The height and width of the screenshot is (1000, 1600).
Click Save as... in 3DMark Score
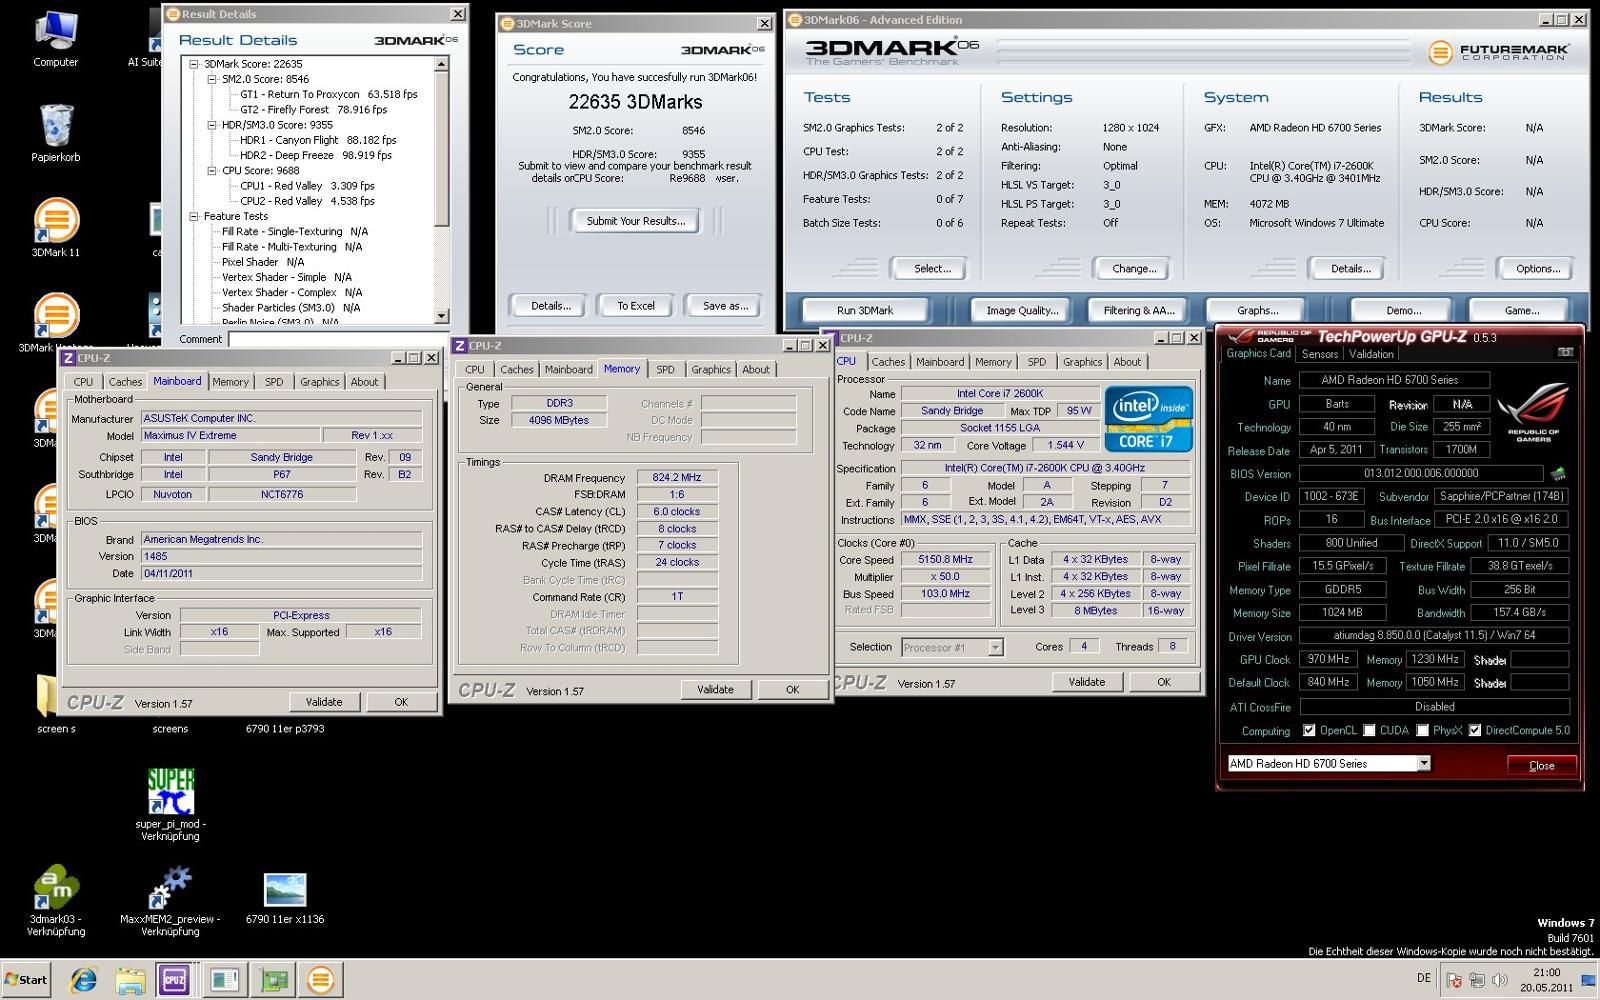click(725, 306)
